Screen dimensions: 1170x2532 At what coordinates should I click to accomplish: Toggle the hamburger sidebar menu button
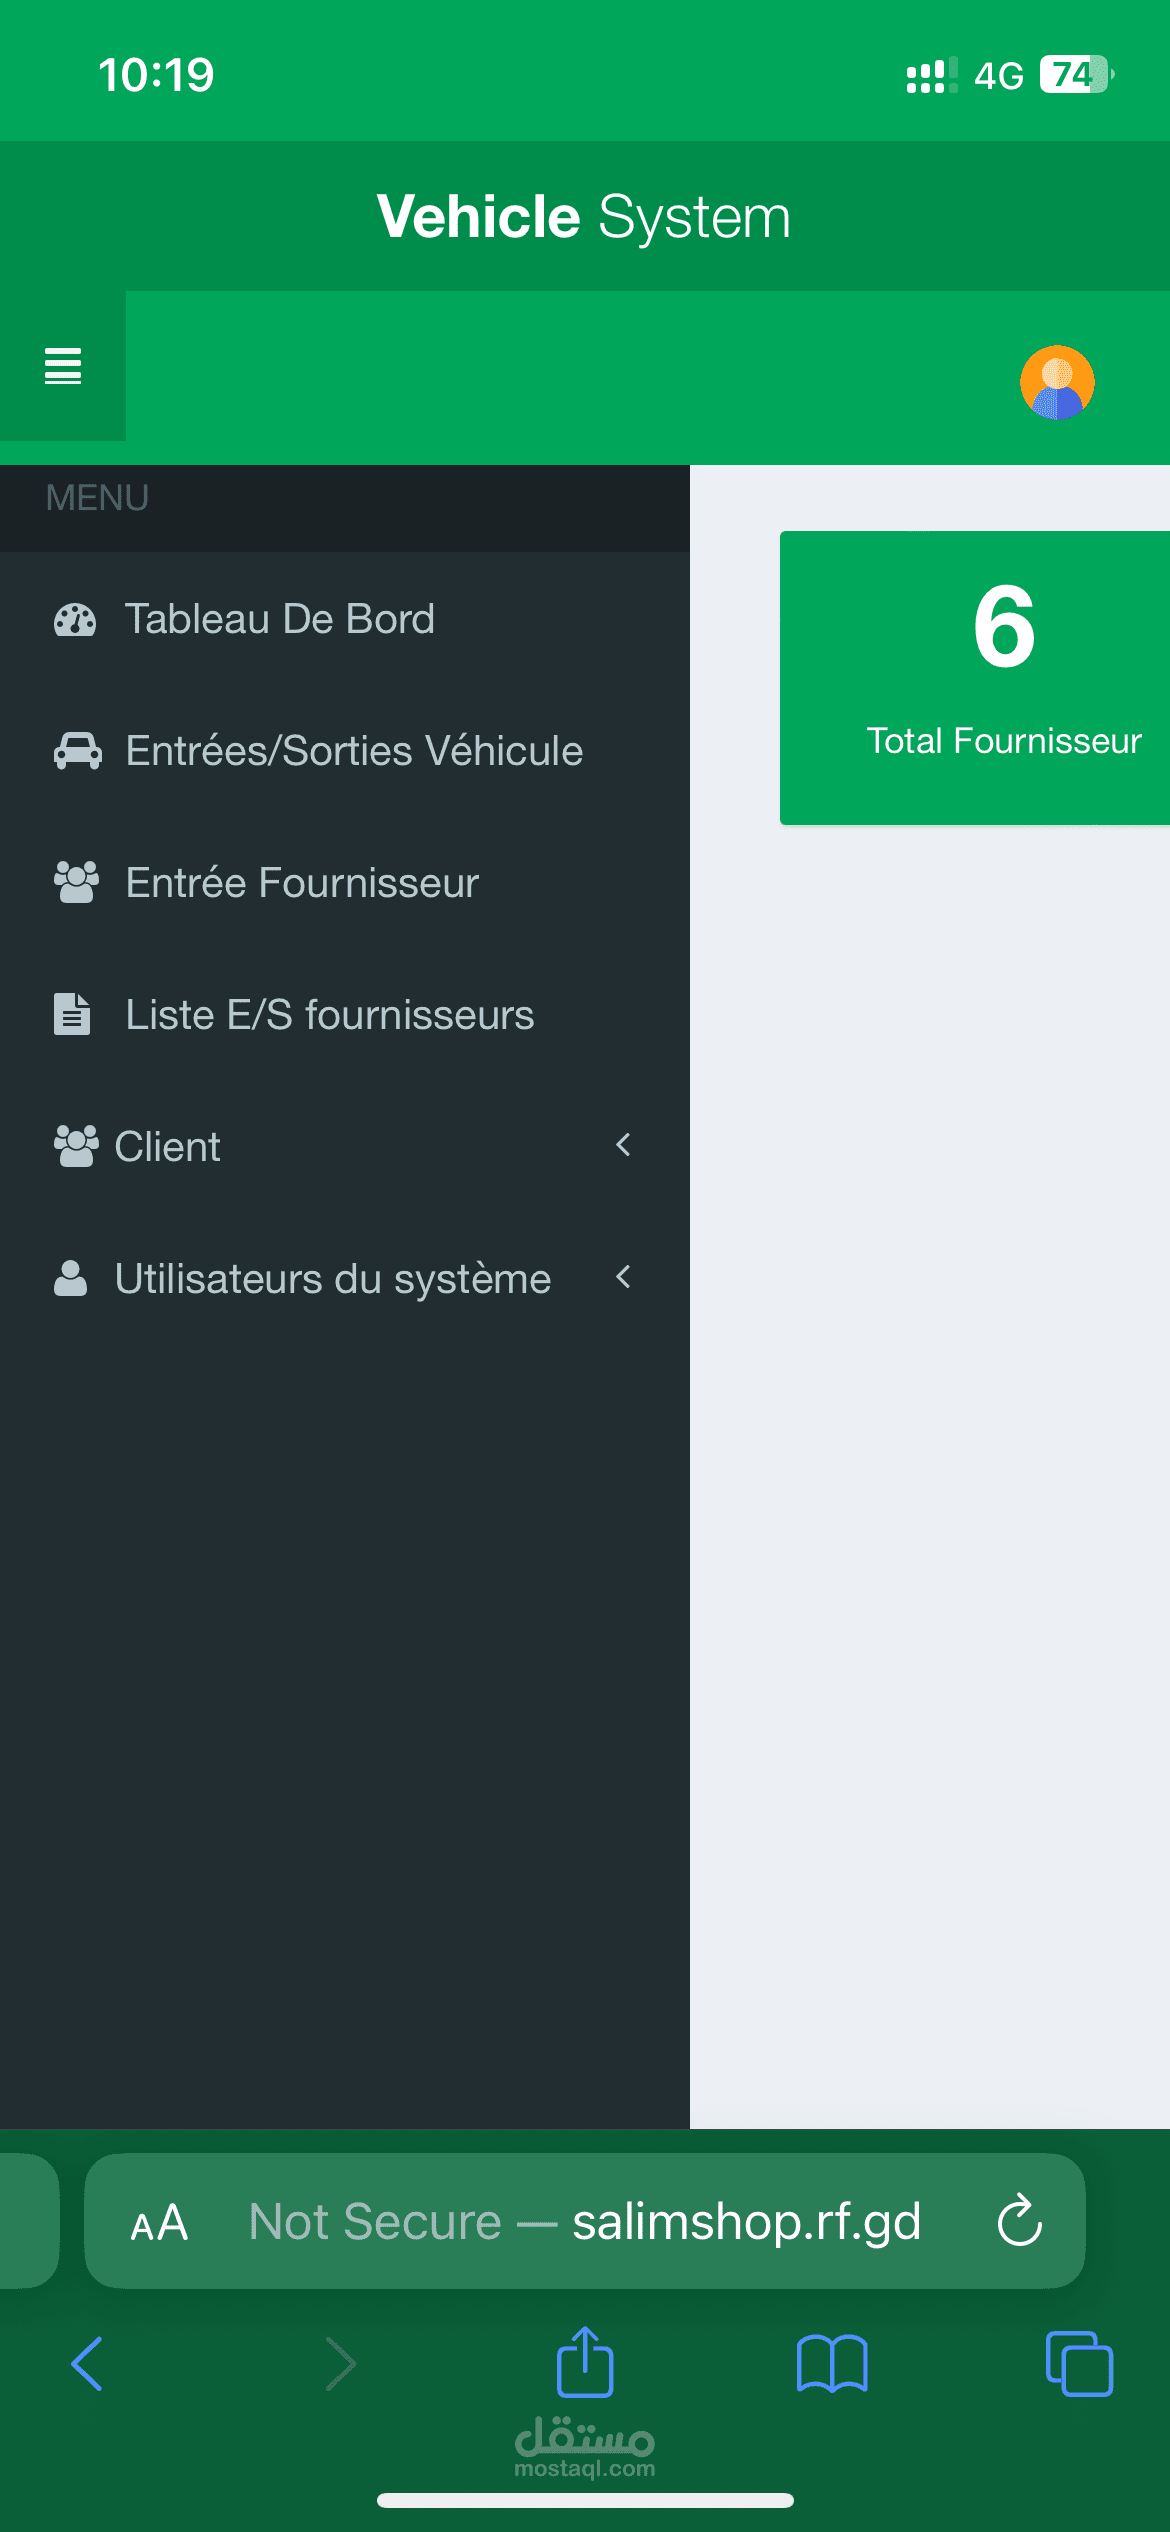click(63, 366)
